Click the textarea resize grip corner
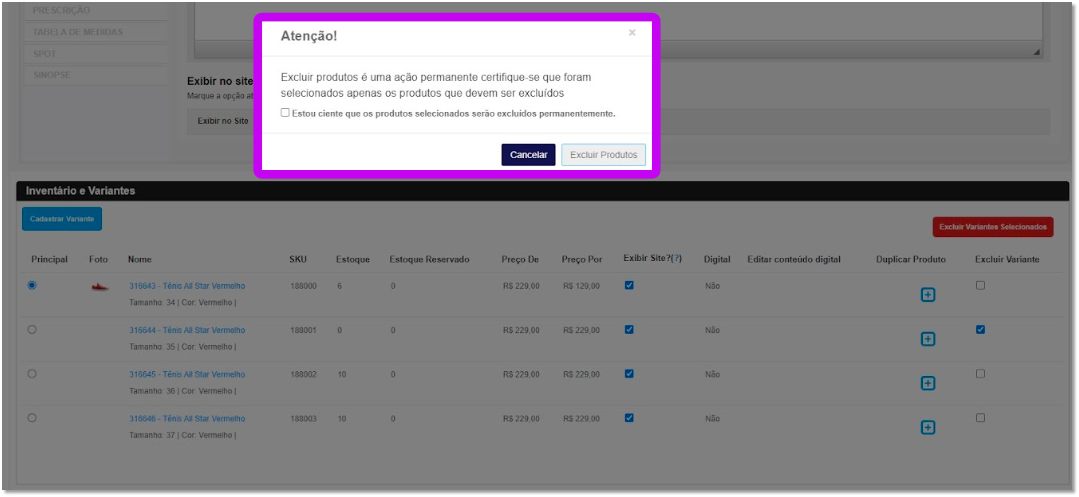Image resolution: width=1079 pixels, height=497 pixels. [x=1037, y=53]
